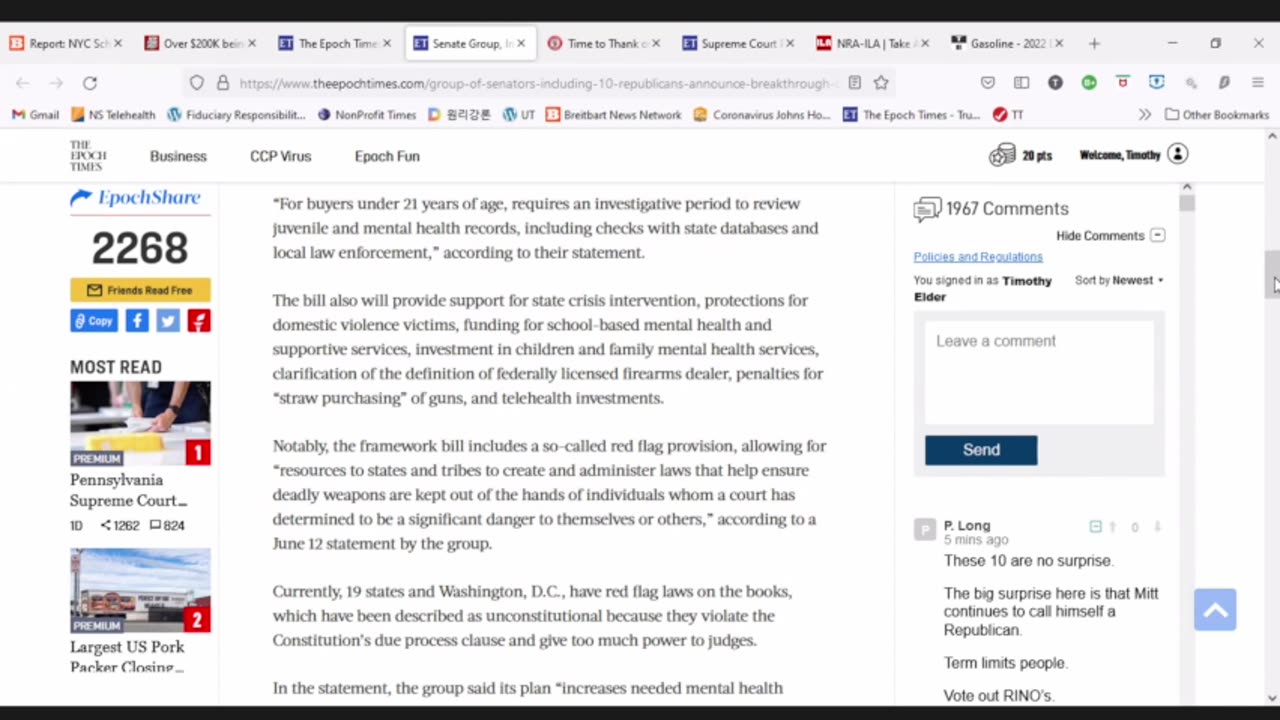
Task: Click the site padlock icon
Action: coord(222,83)
